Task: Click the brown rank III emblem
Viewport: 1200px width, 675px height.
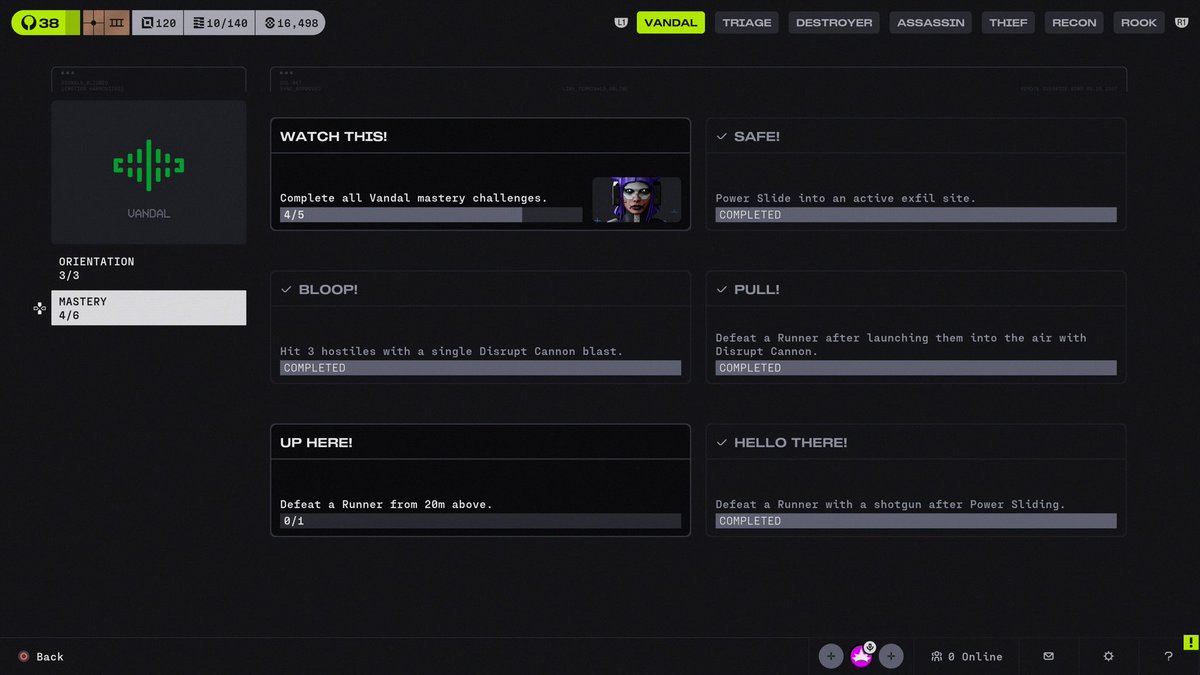Action: (106, 22)
